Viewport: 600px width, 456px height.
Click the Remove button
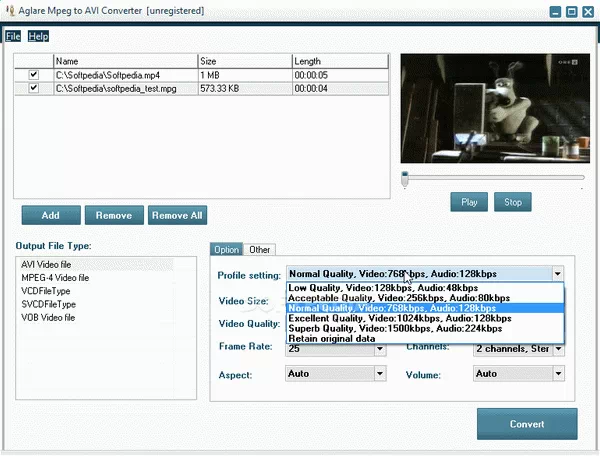click(114, 215)
